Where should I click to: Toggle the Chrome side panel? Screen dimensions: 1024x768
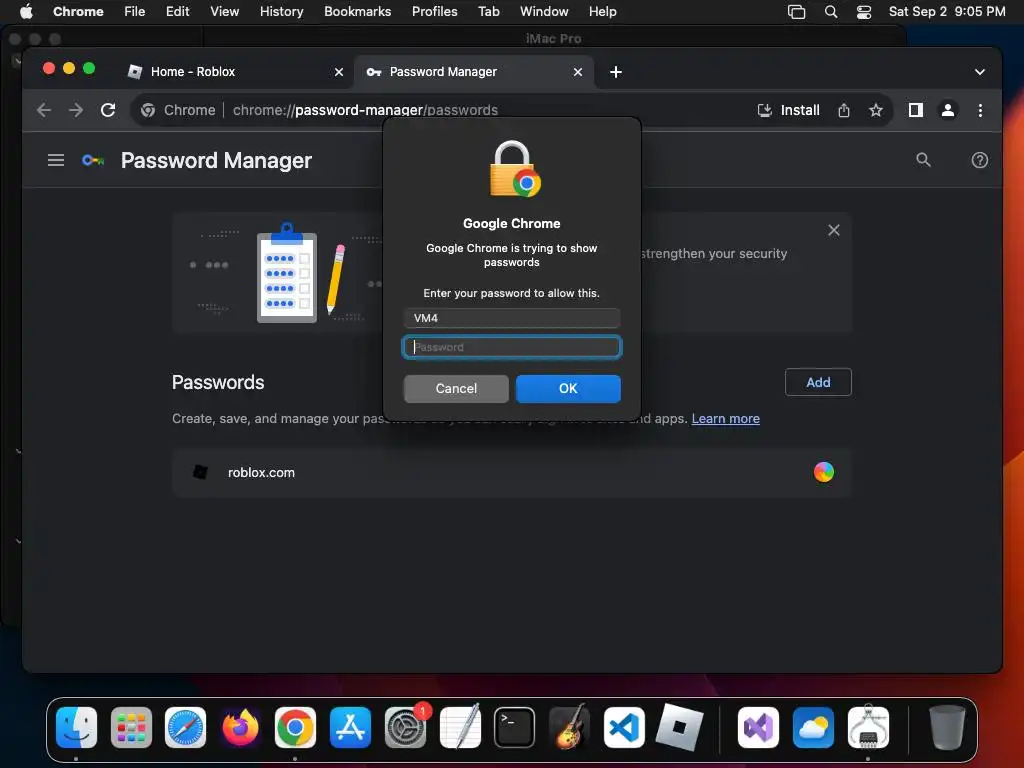915,110
